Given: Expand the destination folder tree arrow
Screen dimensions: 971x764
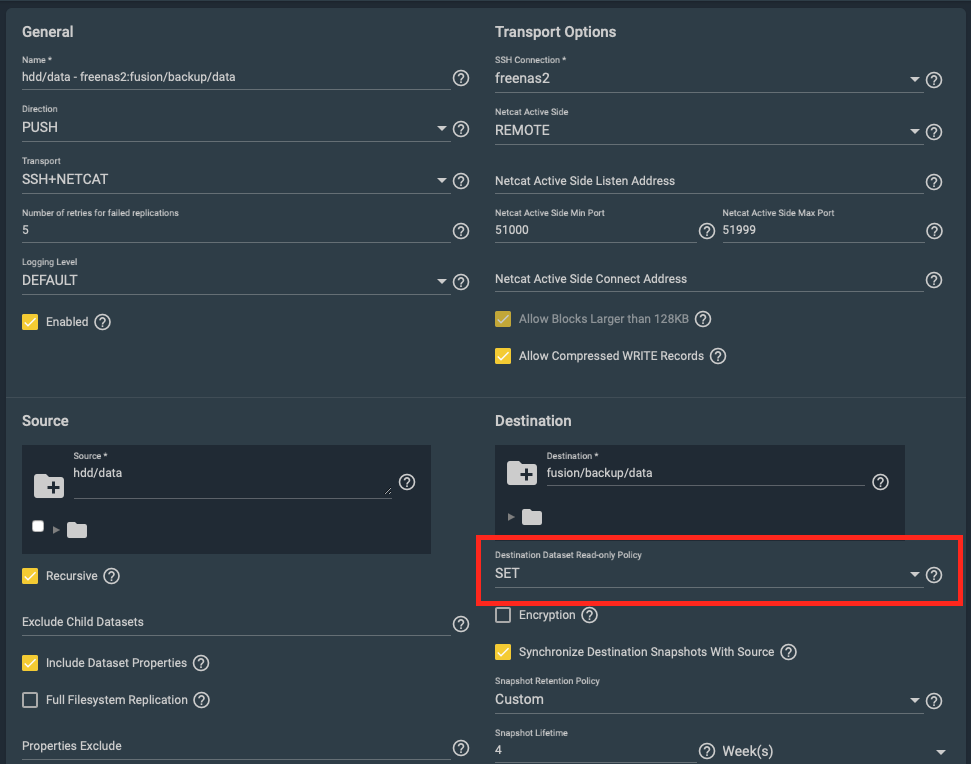Looking at the screenshot, I should coord(511,517).
